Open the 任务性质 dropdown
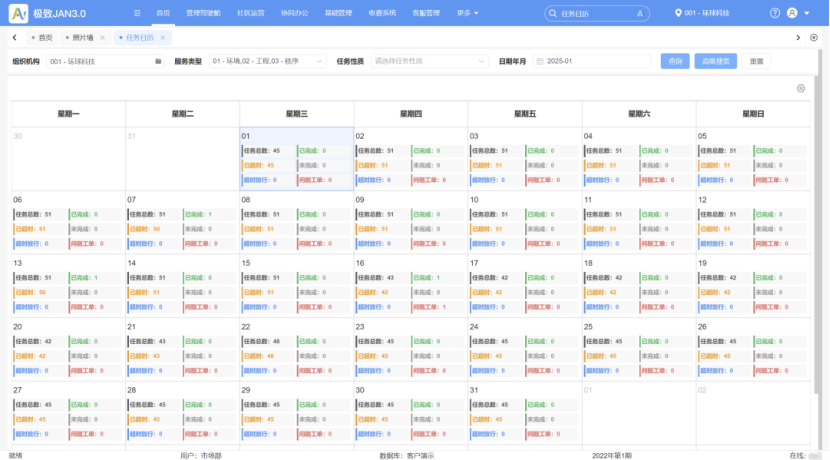Image resolution: width=830 pixels, height=460 pixels. coord(434,61)
